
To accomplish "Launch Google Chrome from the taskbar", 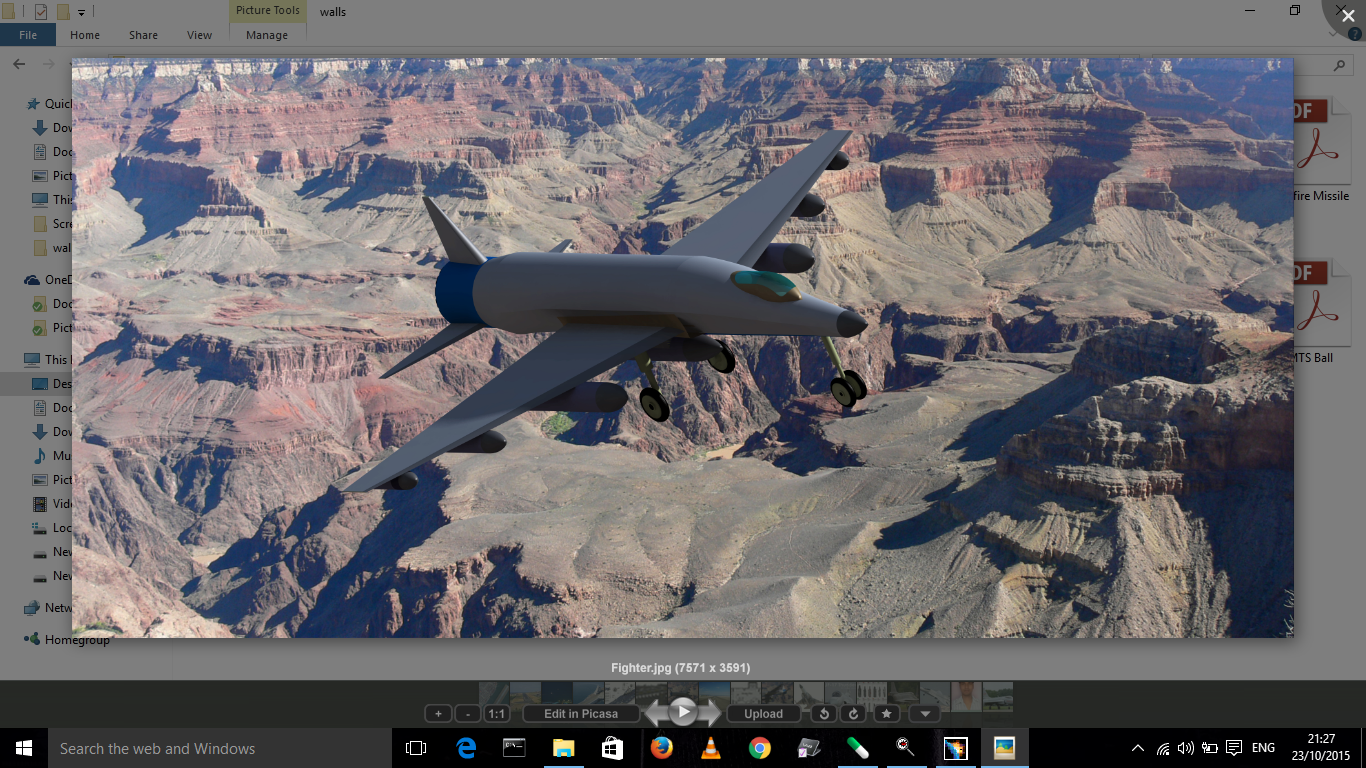I will coord(760,748).
